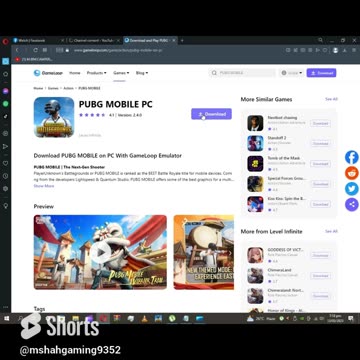Expand the Blog dropdown menu
360x360 pixels.
tap(142, 73)
